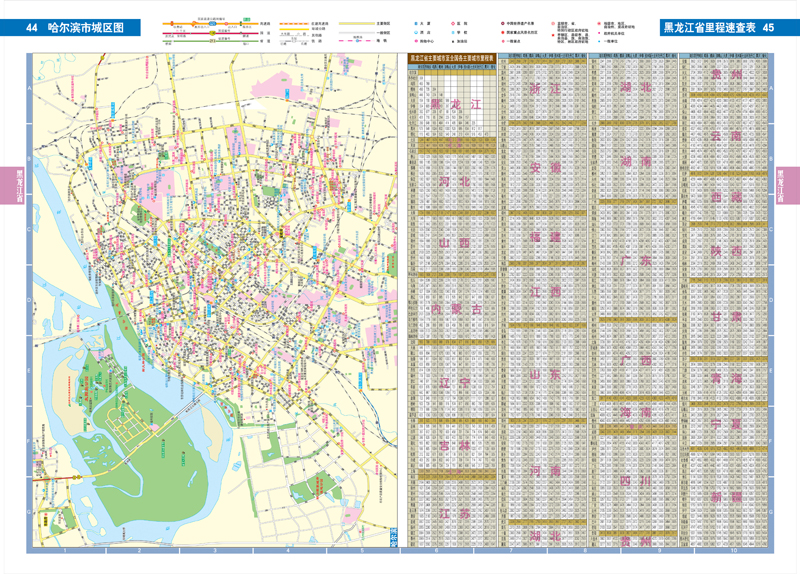Click the 黑龙江 label in mileage table
Image resolution: width=800 pixels, height=574 pixels.
[x=456, y=105]
